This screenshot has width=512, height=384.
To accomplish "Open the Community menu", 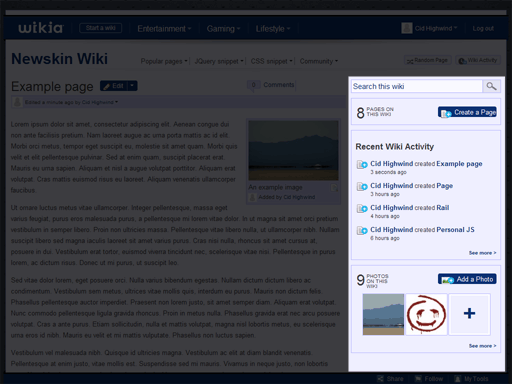I will pyautogui.click(x=319, y=61).
